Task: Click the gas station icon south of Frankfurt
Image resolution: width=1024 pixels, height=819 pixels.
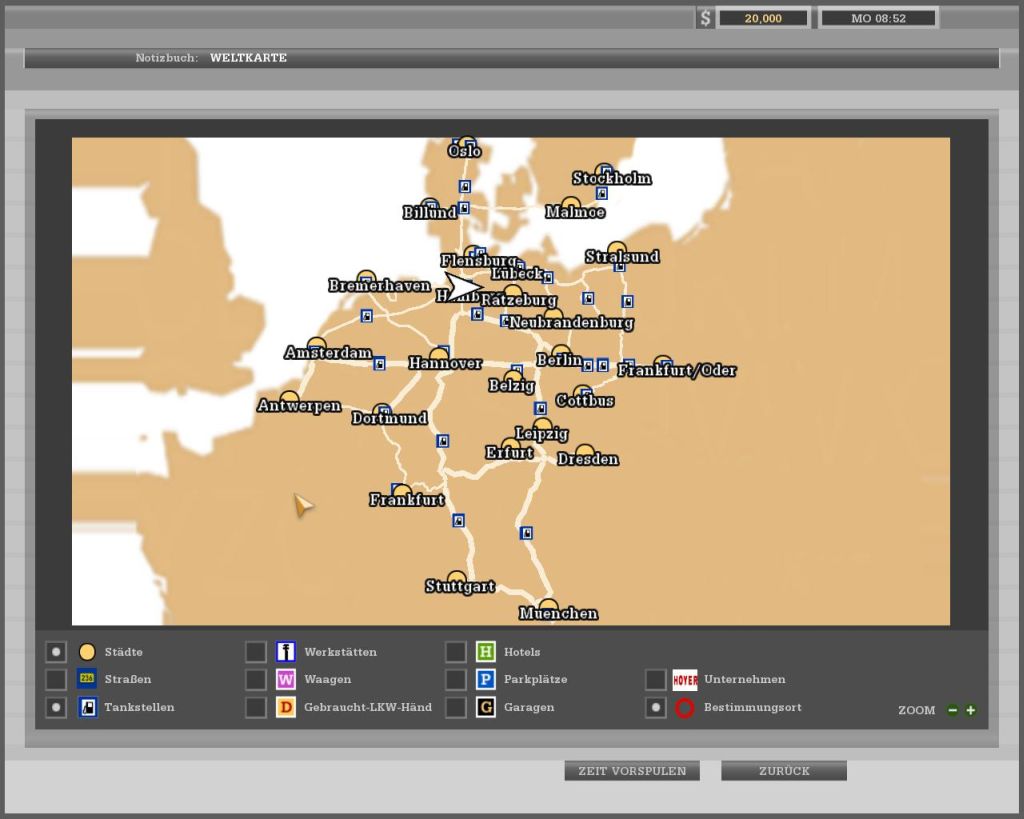Action: (x=458, y=520)
